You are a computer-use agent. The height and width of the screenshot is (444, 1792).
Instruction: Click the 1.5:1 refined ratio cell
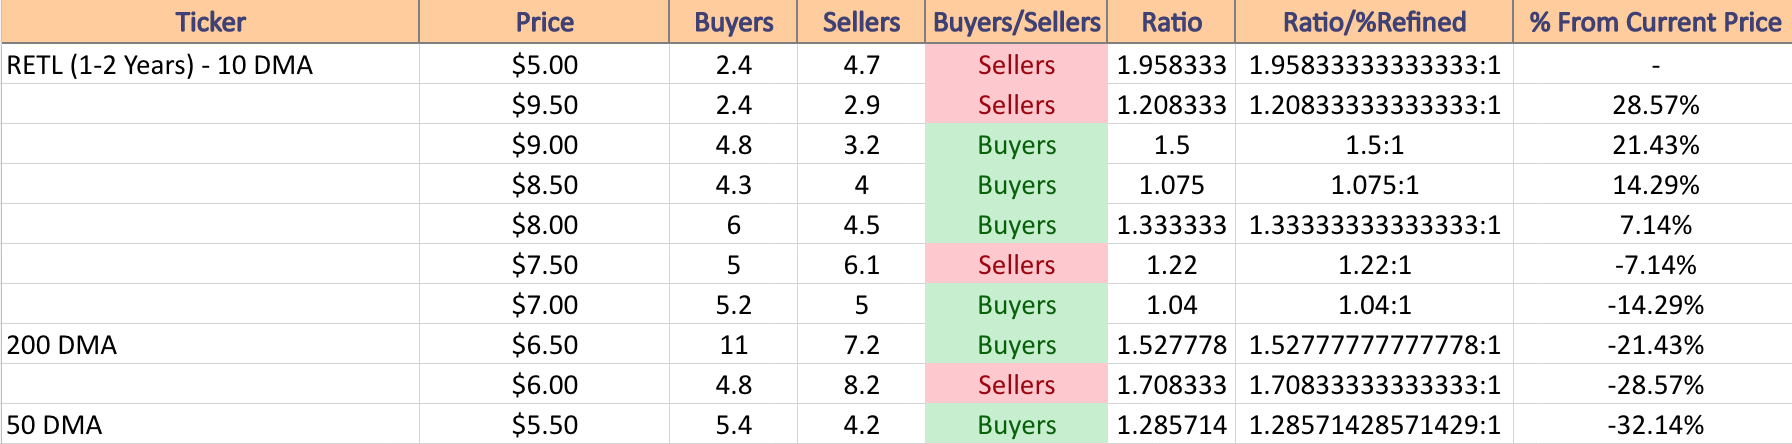[x=1374, y=145]
